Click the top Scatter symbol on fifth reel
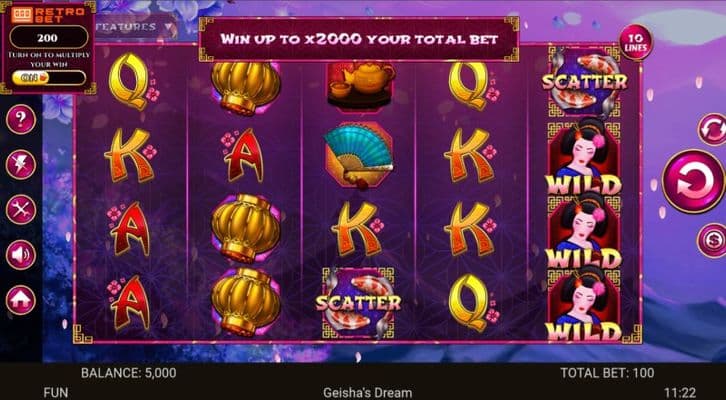Viewport: 726px width, 400px height. [x=584, y=82]
